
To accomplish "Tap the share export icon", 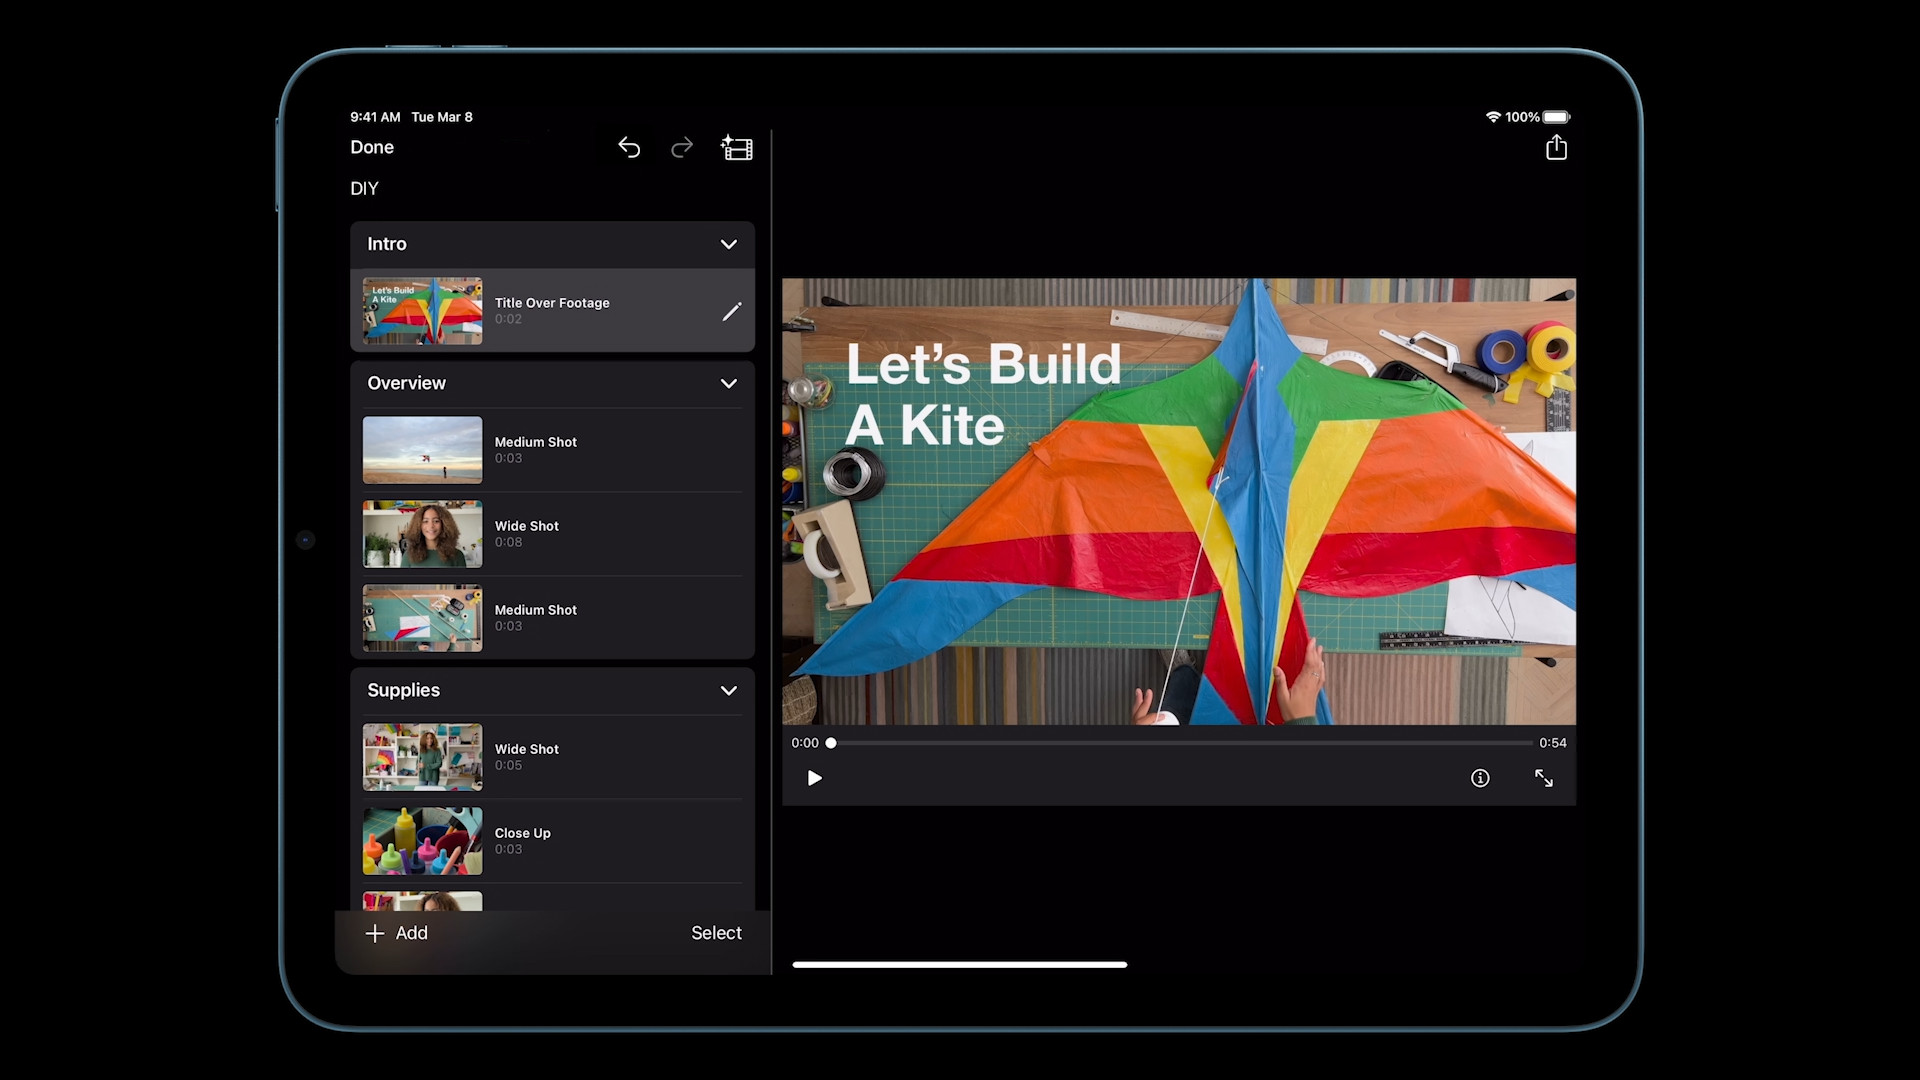I will (1556, 148).
